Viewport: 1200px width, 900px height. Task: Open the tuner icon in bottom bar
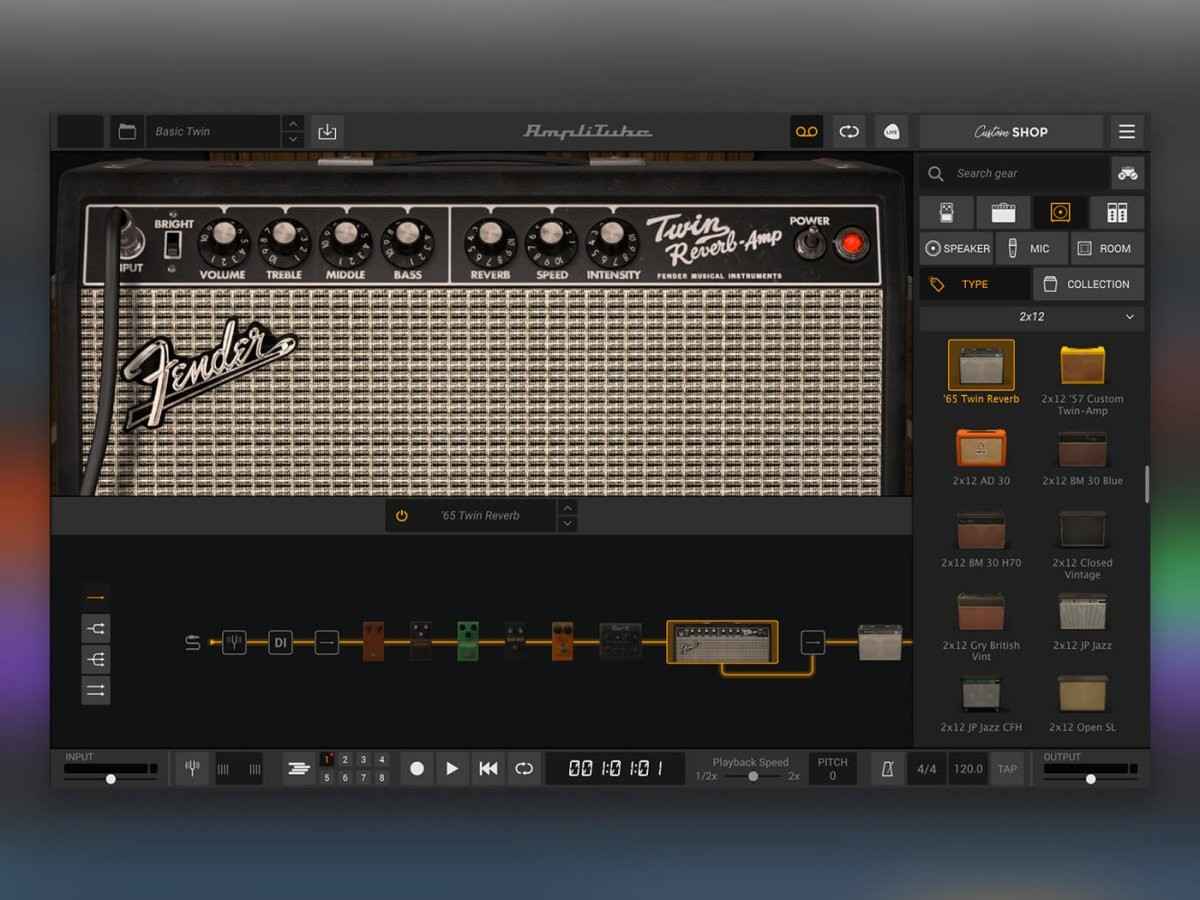pos(193,768)
